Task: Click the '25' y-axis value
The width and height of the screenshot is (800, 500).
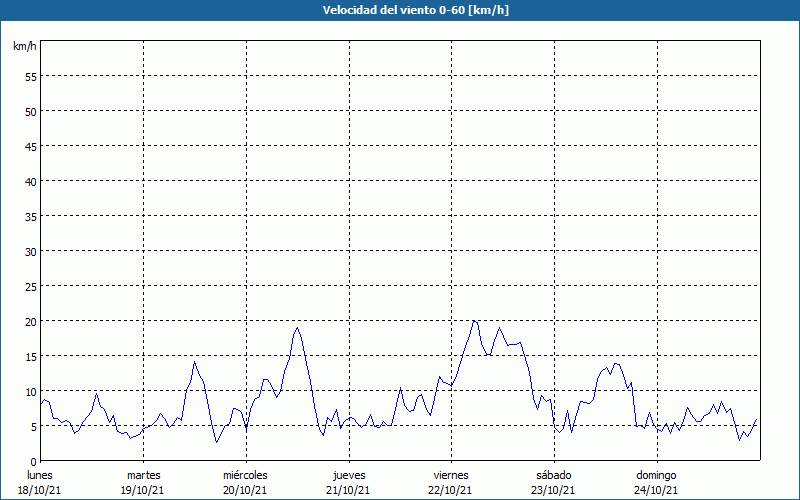Action: (31, 286)
